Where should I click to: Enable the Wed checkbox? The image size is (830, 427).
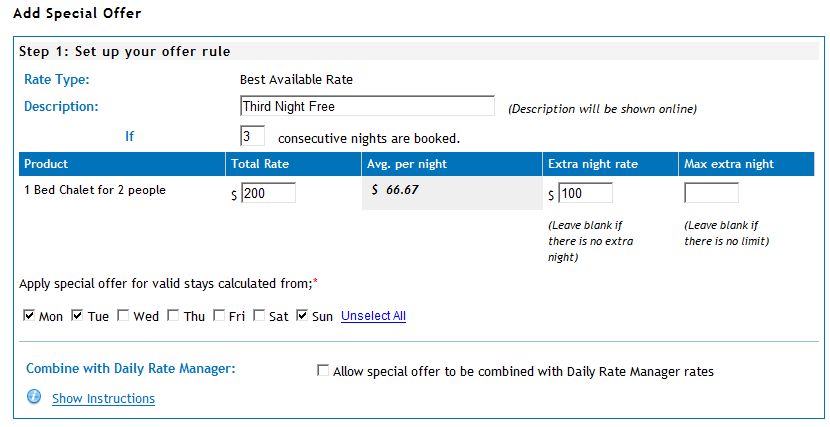pos(123,316)
